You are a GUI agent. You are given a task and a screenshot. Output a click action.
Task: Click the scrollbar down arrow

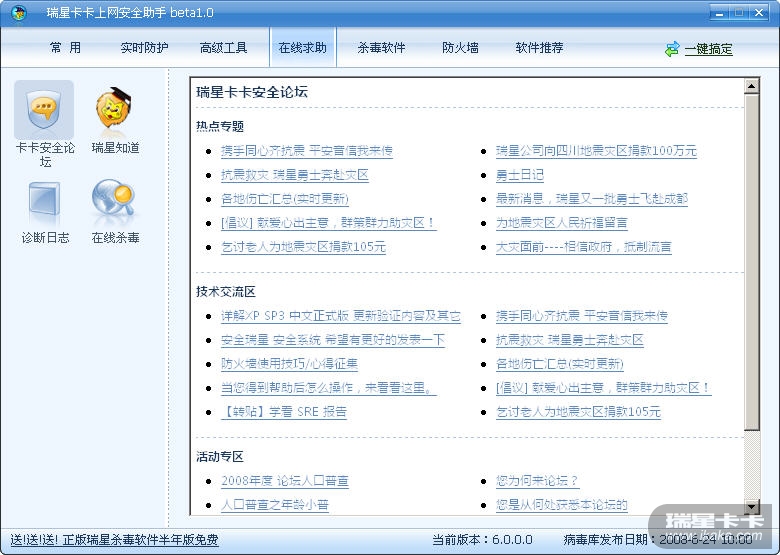pos(752,507)
